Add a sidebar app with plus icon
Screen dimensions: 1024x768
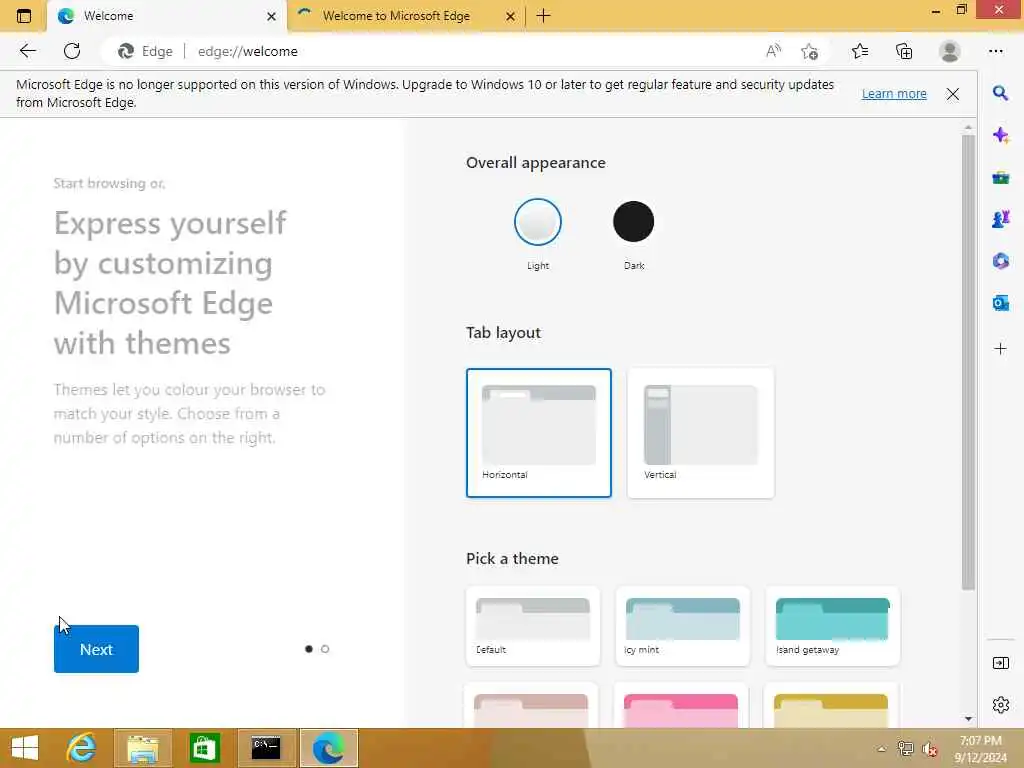click(x=1000, y=349)
